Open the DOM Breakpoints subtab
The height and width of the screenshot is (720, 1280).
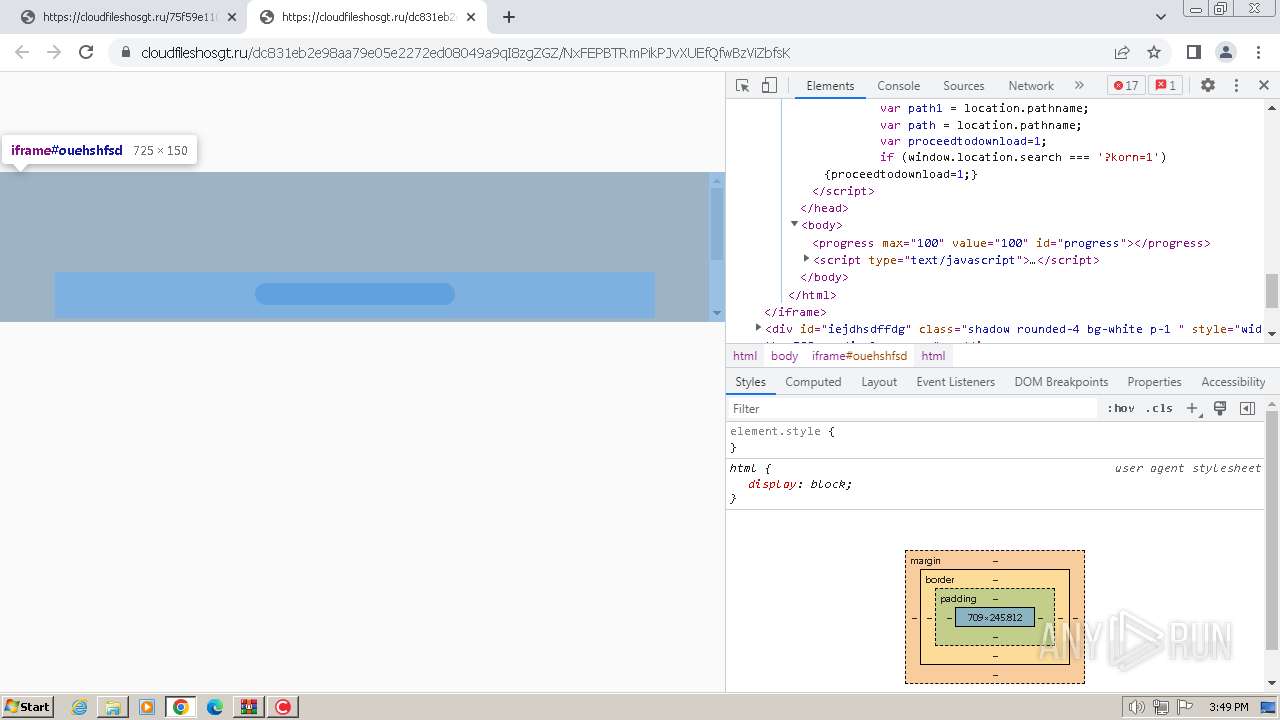pyautogui.click(x=1061, y=382)
